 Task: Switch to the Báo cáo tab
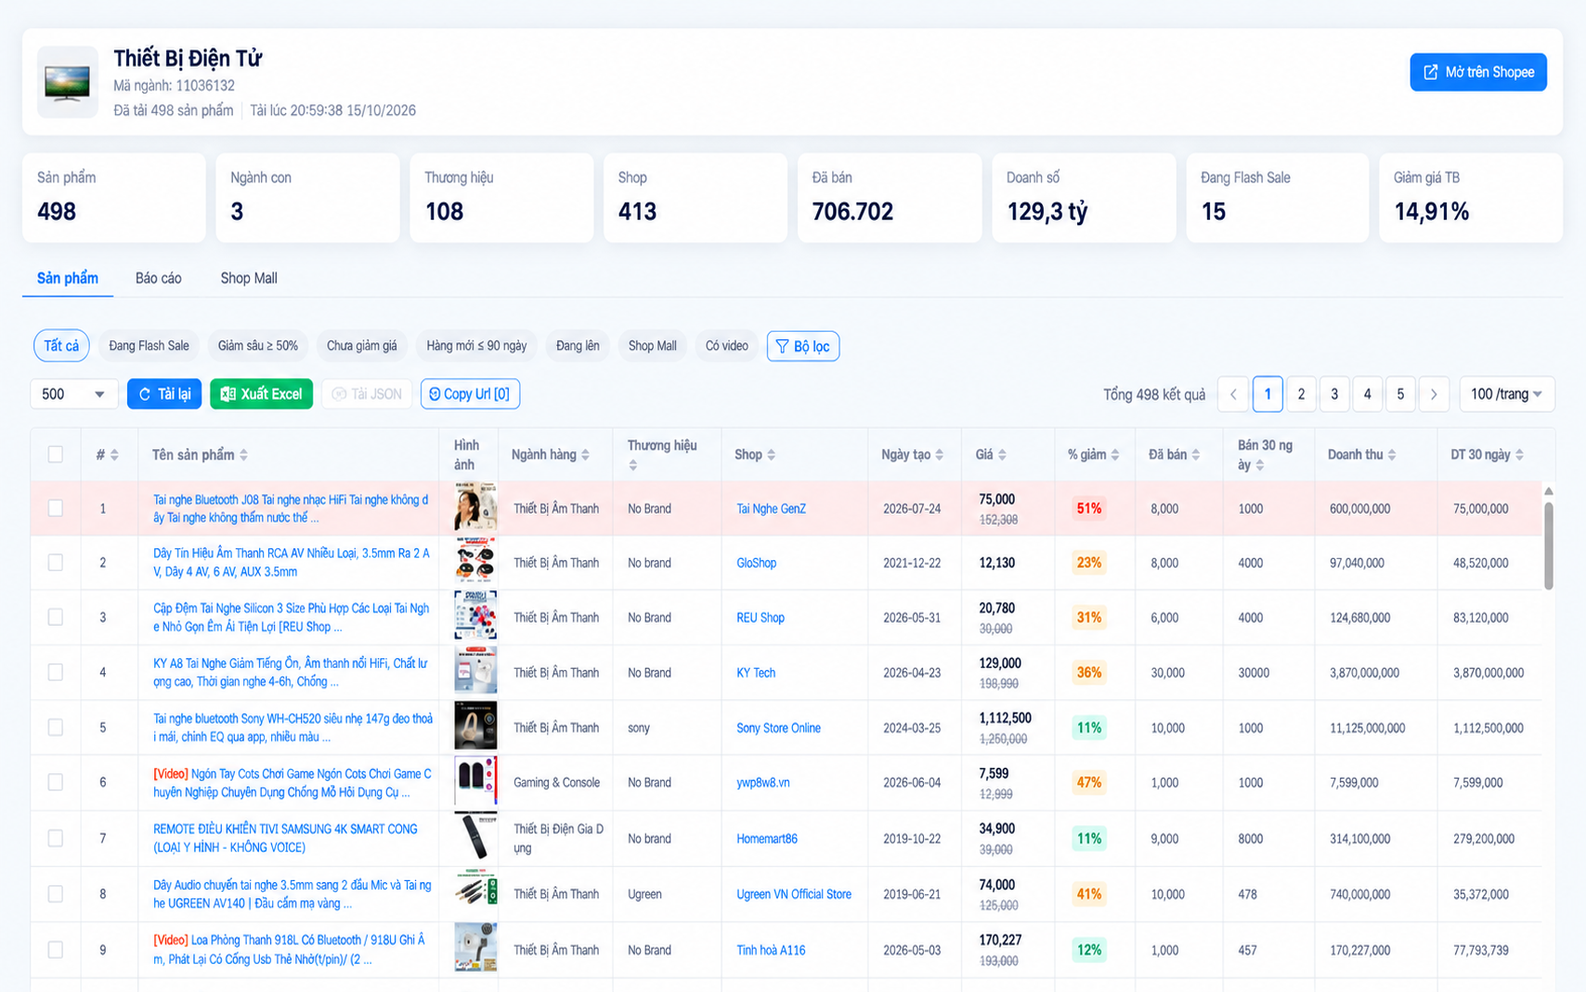point(158,278)
